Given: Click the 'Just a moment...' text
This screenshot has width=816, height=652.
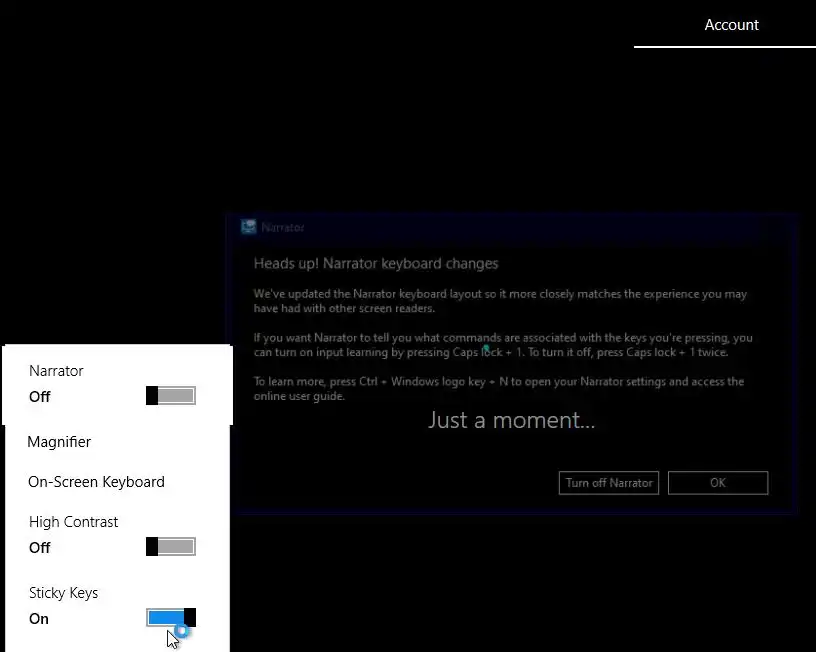Looking at the screenshot, I should (x=511, y=420).
